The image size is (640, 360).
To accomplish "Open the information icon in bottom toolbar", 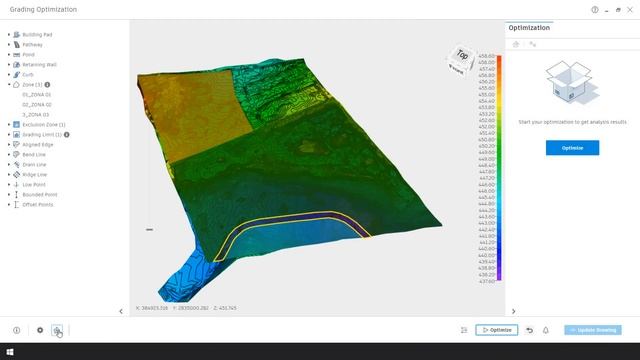I will click(16, 330).
